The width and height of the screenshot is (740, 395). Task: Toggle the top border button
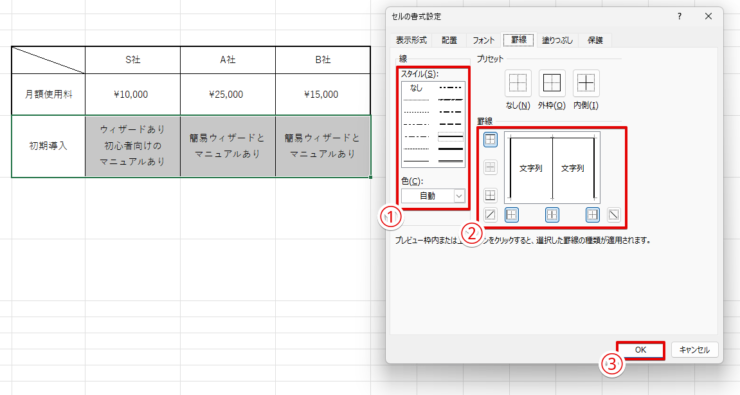pyautogui.click(x=490, y=139)
